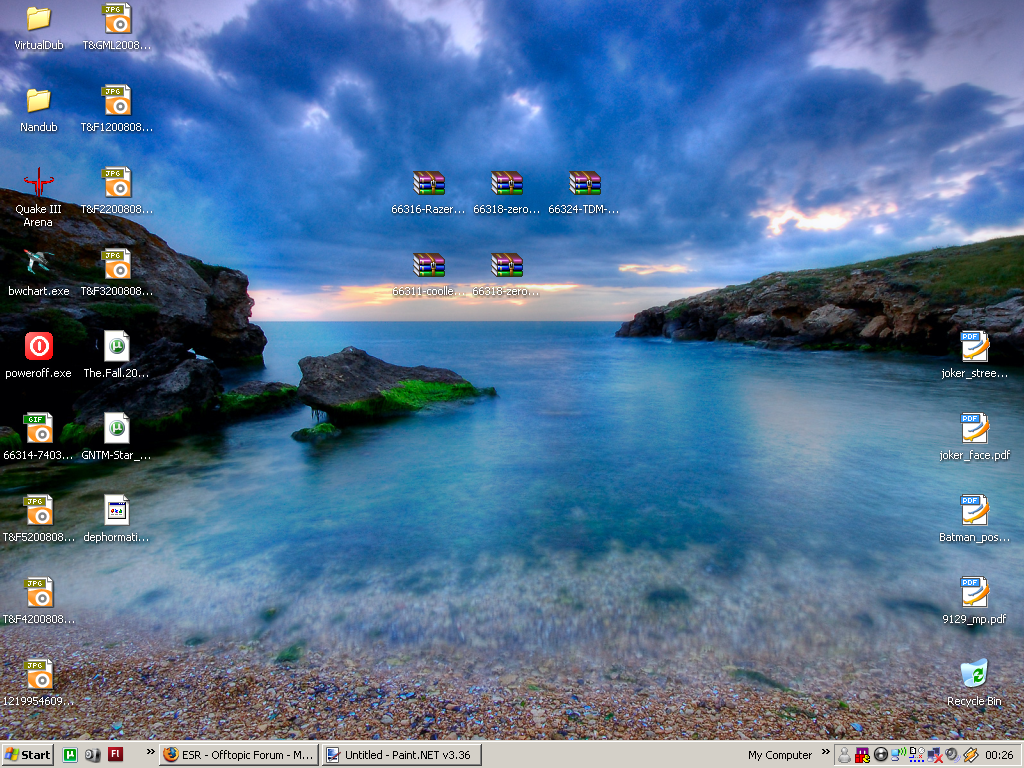
Task: Click the Flash icon in Quick Launch
Action: point(115,755)
